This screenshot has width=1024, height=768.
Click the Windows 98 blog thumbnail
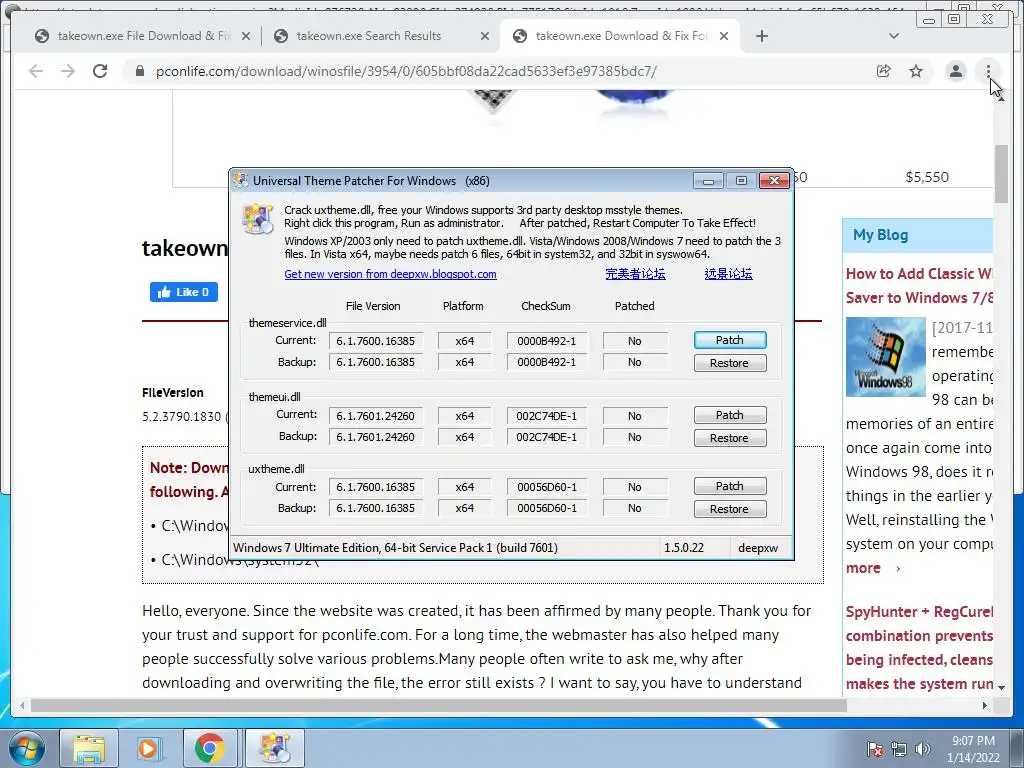tap(886, 357)
